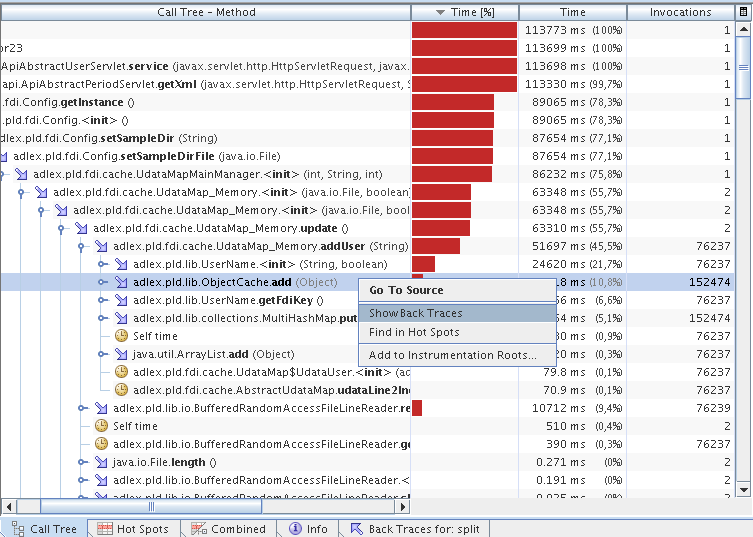Select Config.setSampleDir (String) row

(x=367, y=138)
